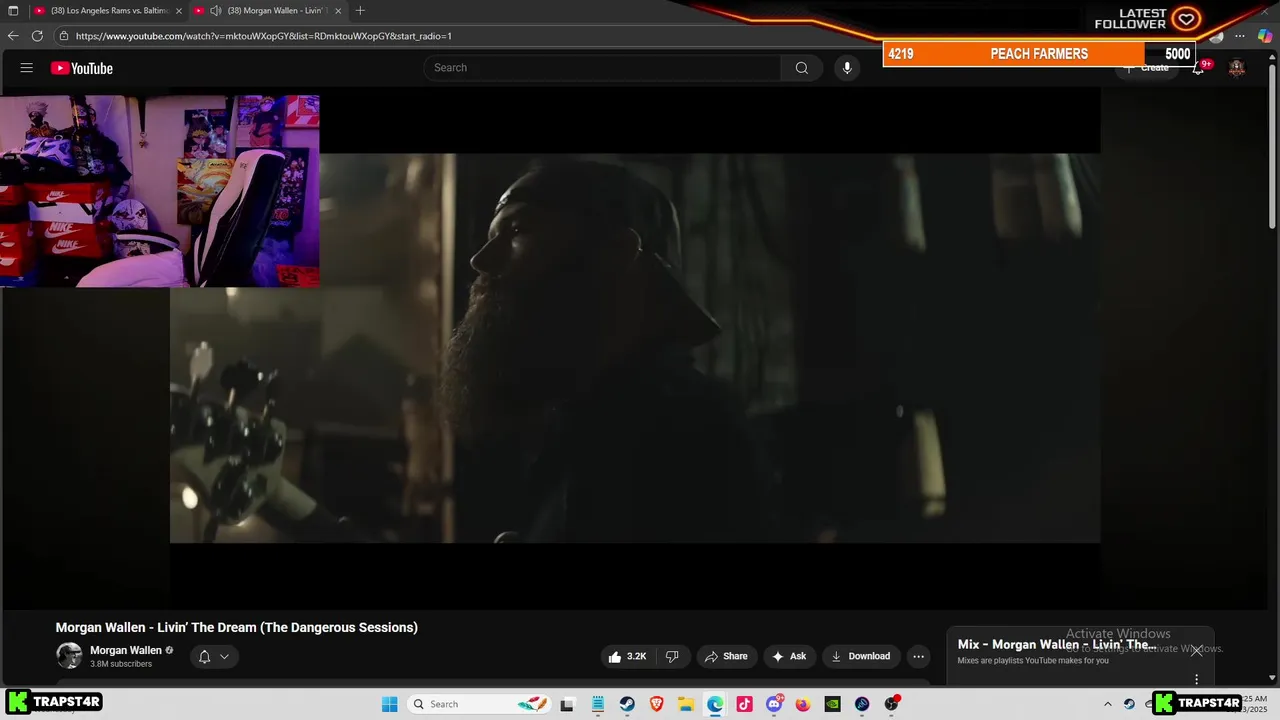Open the YouTube guide hamburger menu
The height and width of the screenshot is (720, 1280).
[27, 68]
